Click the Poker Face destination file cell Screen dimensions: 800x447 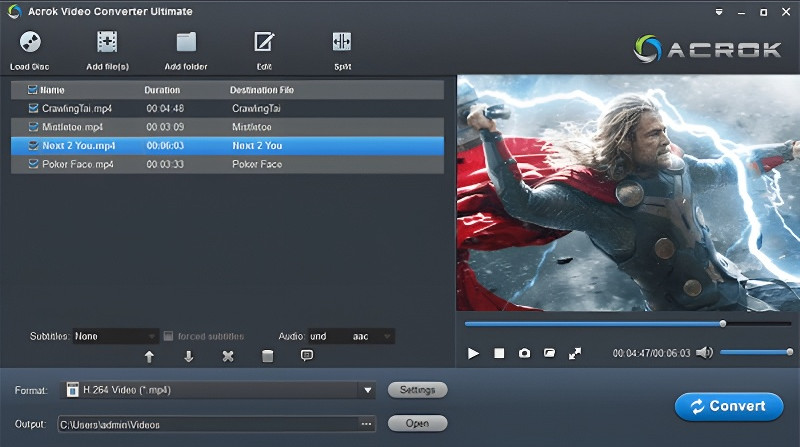pyautogui.click(x=257, y=164)
